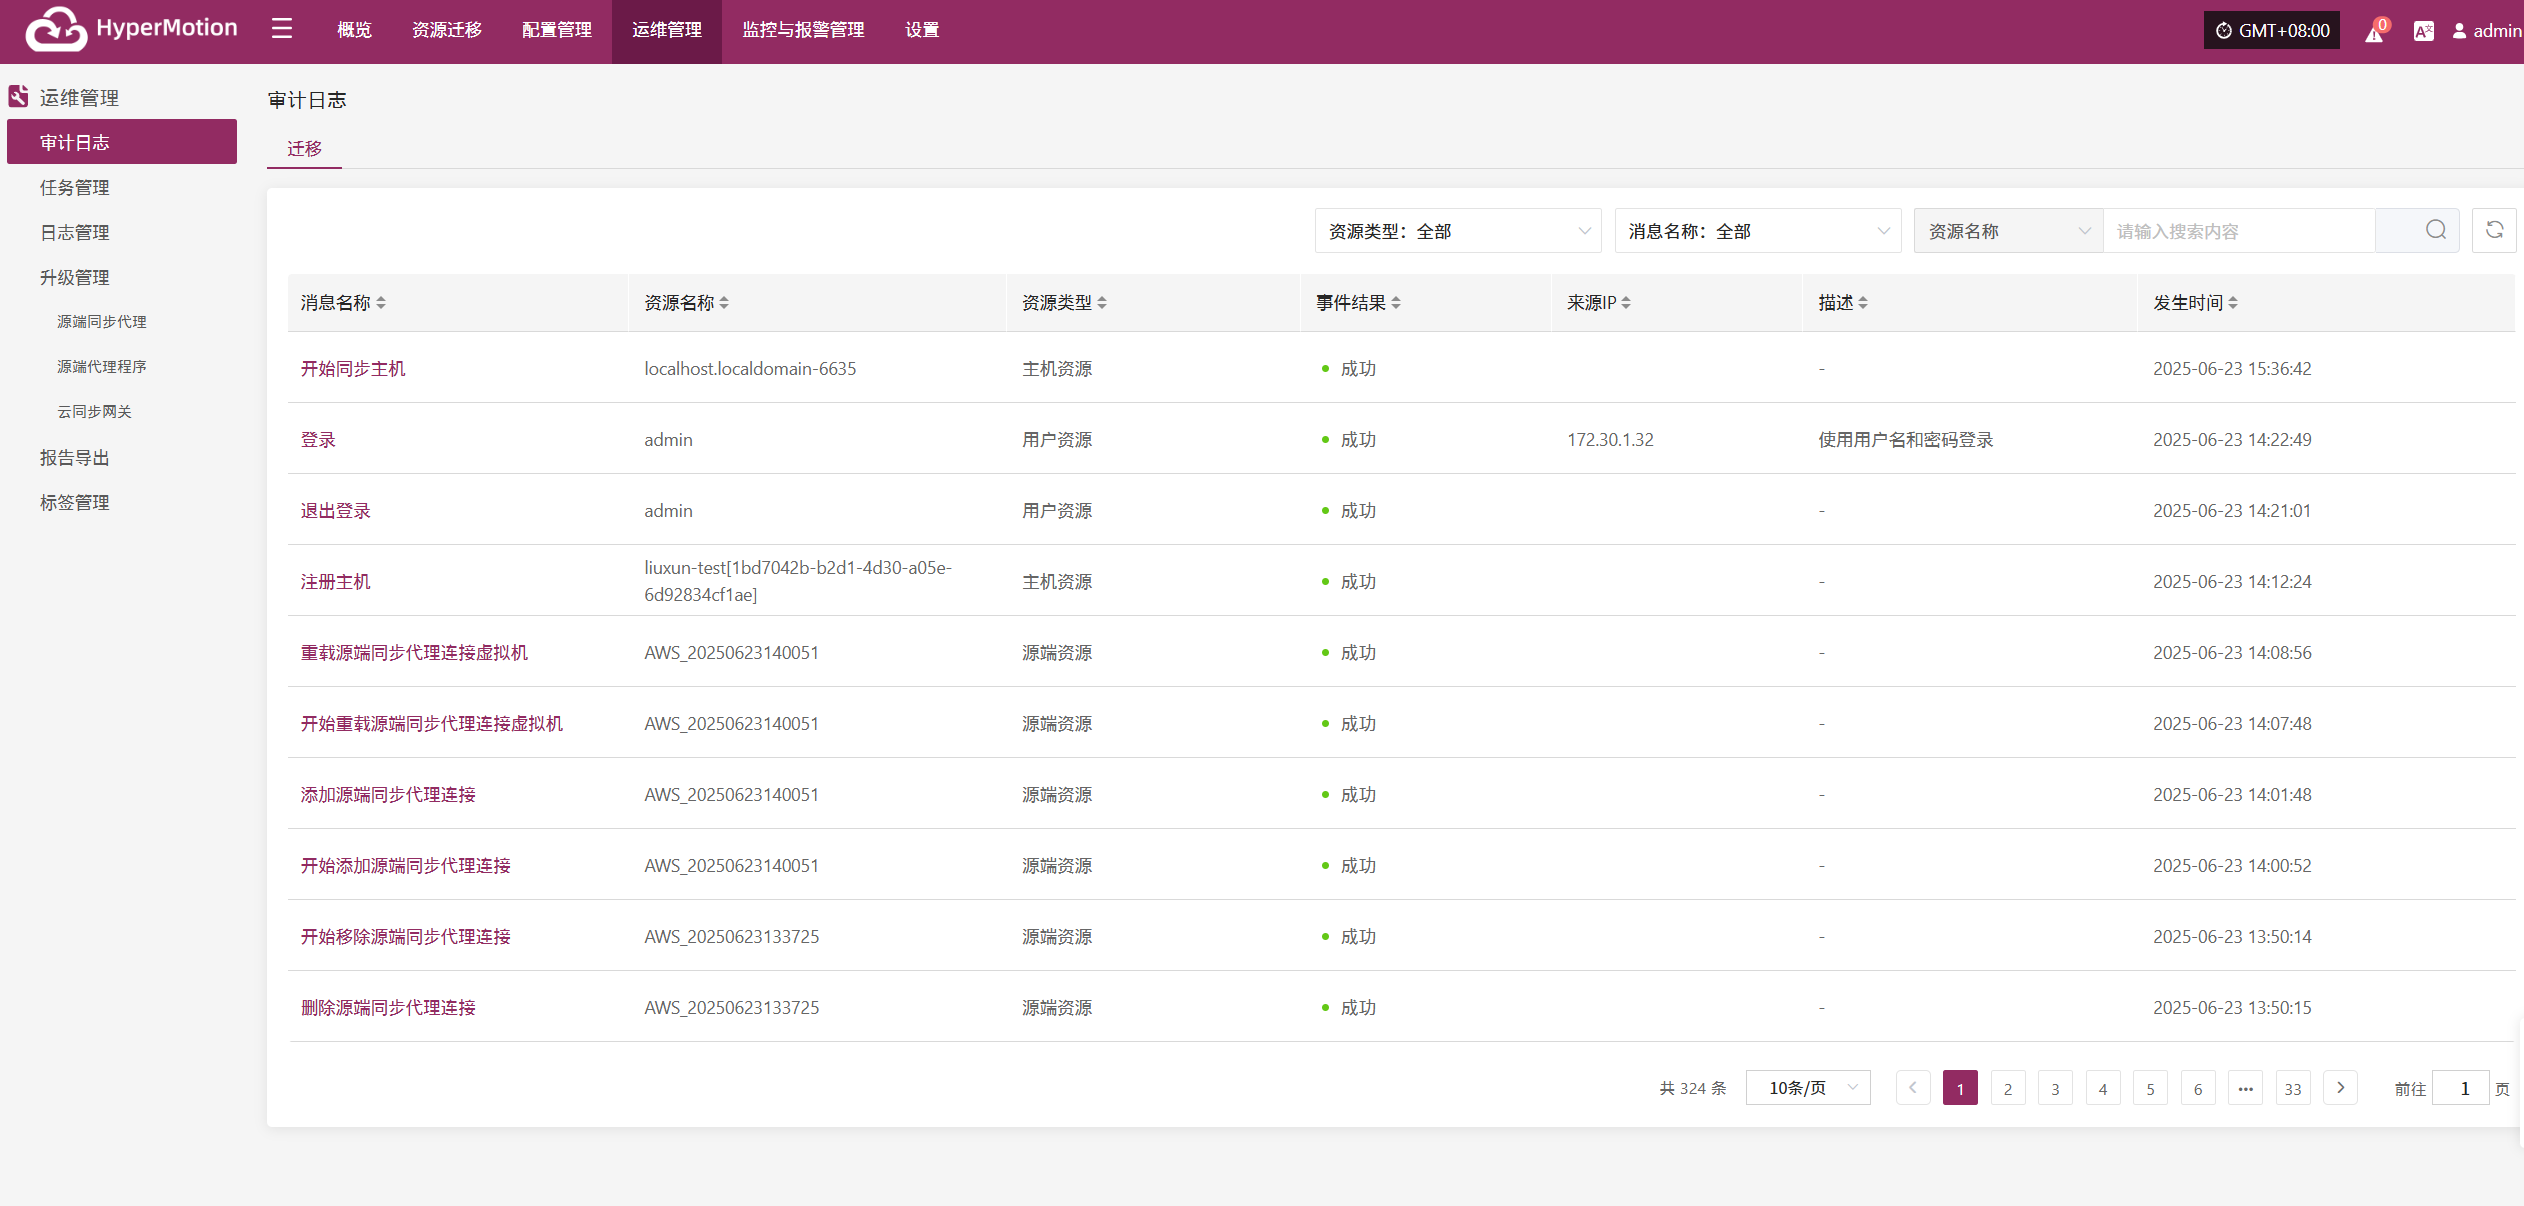The width and height of the screenshot is (2524, 1206).
Task: Open 设置 top menu
Action: [x=922, y=30]
